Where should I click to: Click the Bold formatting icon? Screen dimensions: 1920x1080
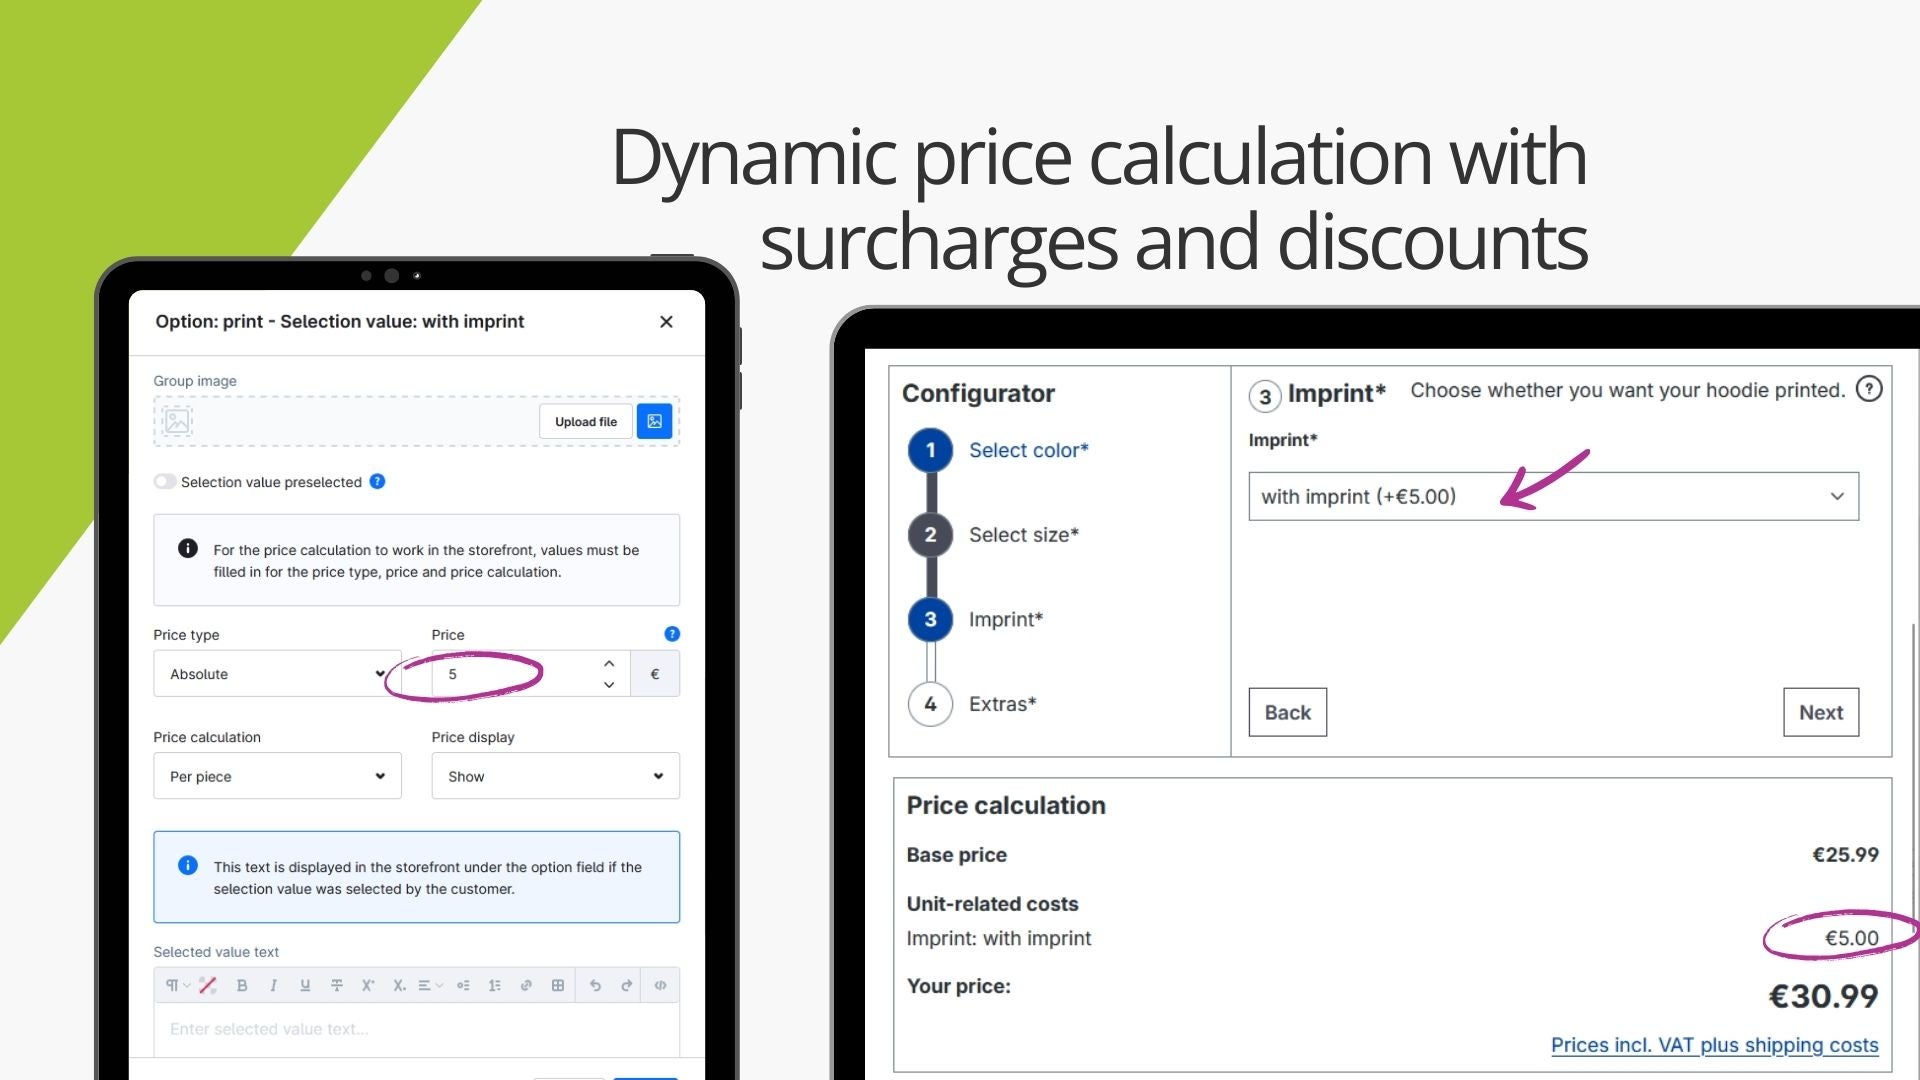click(x=242, y=985)
